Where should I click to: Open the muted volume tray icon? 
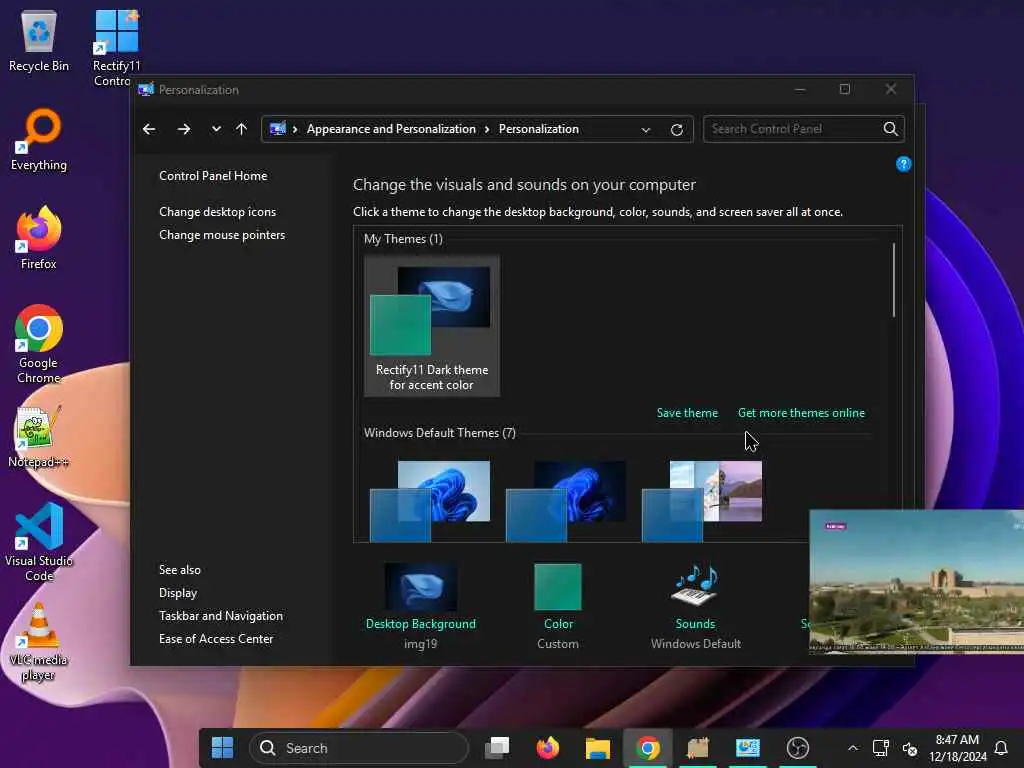[909, 748]
